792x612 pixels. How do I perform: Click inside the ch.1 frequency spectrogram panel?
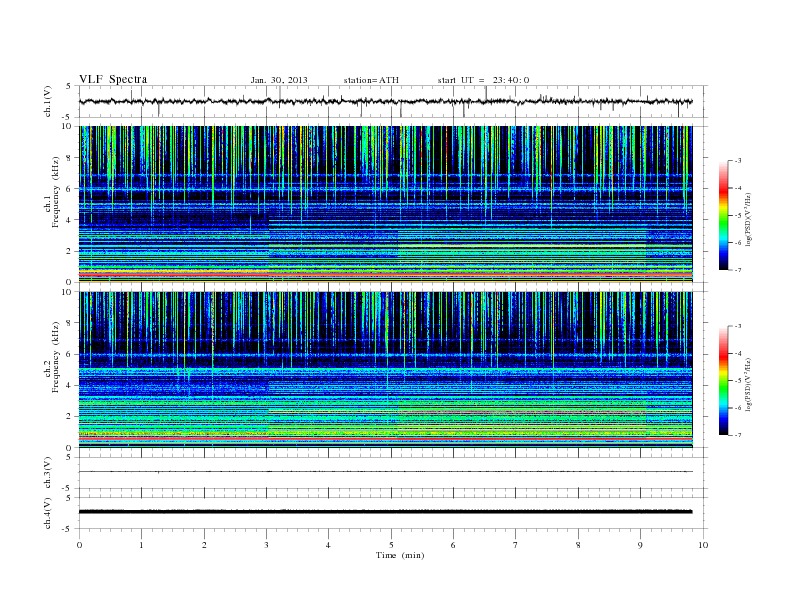(386, 204)
